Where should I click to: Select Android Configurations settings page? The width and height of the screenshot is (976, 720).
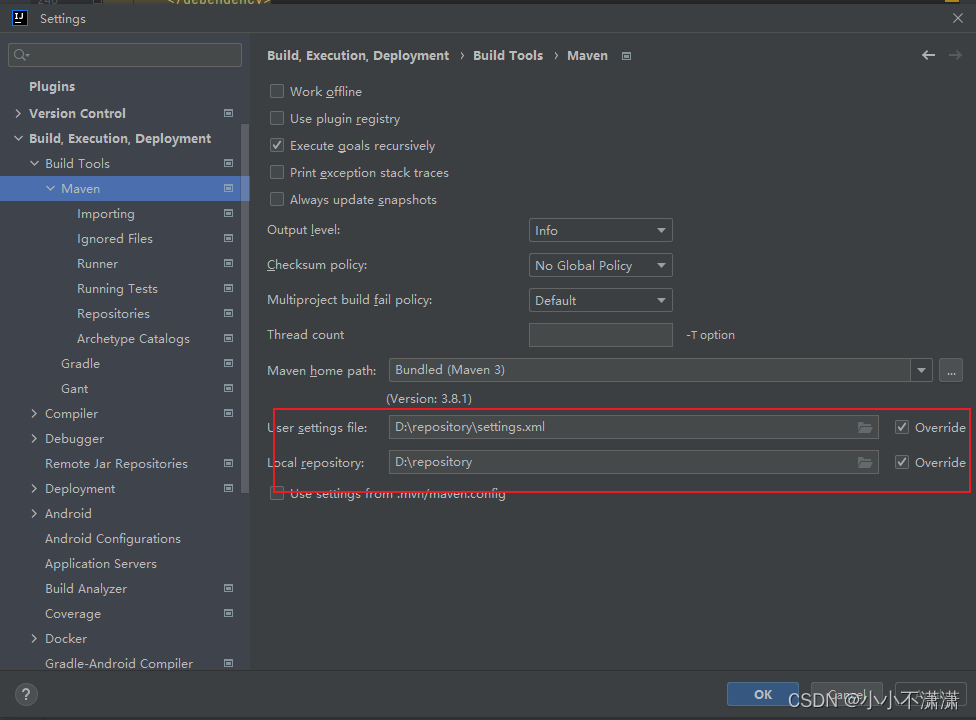pos(113,539)
